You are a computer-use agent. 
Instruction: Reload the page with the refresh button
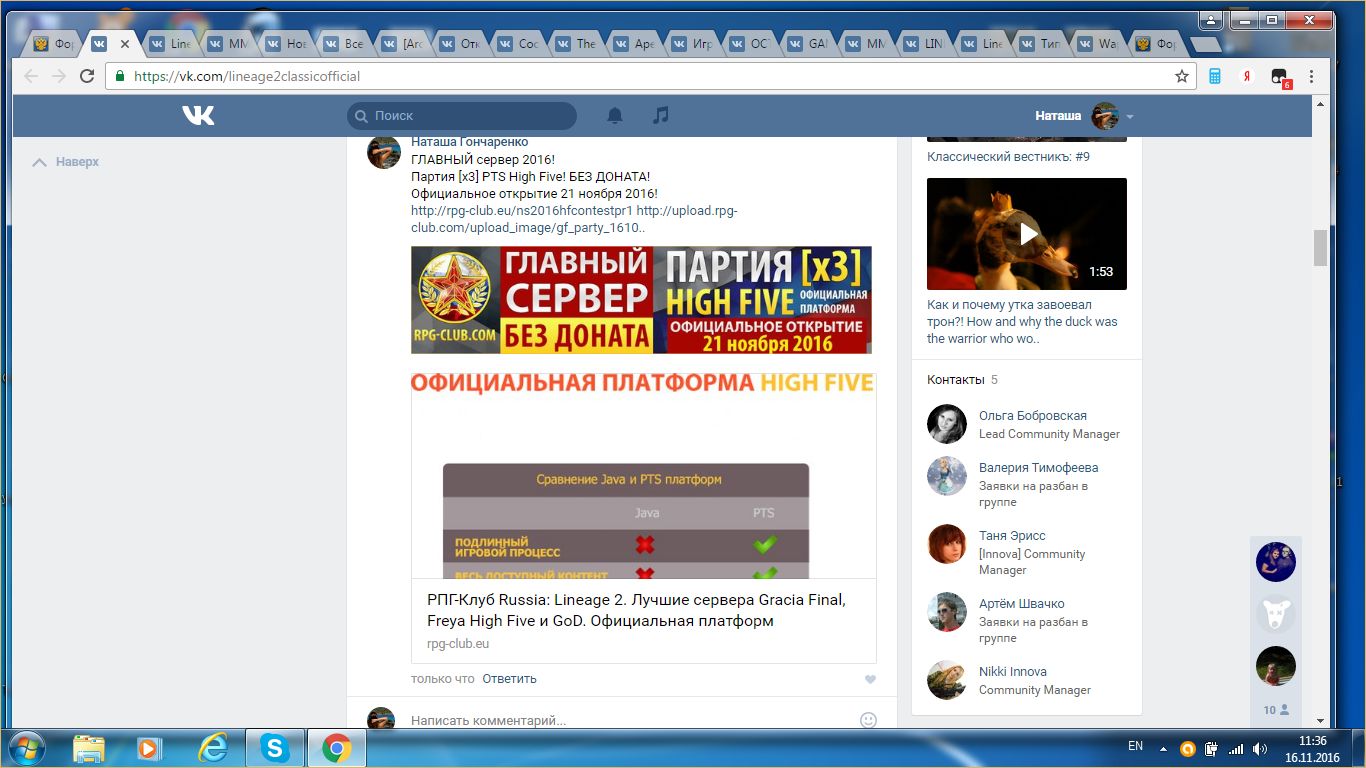[x=87, y=76]
